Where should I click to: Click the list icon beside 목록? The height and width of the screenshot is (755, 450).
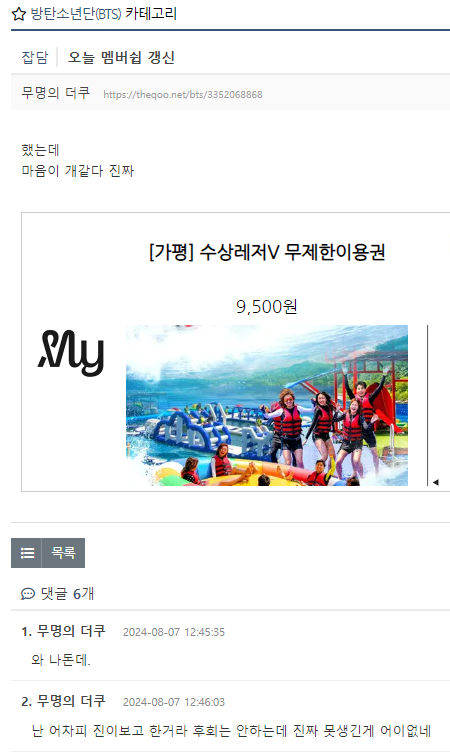point(26,553)
